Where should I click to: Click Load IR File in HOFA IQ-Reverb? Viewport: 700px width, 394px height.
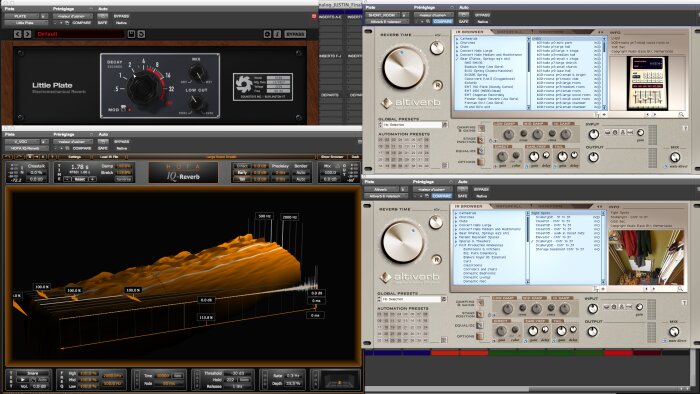109,157
